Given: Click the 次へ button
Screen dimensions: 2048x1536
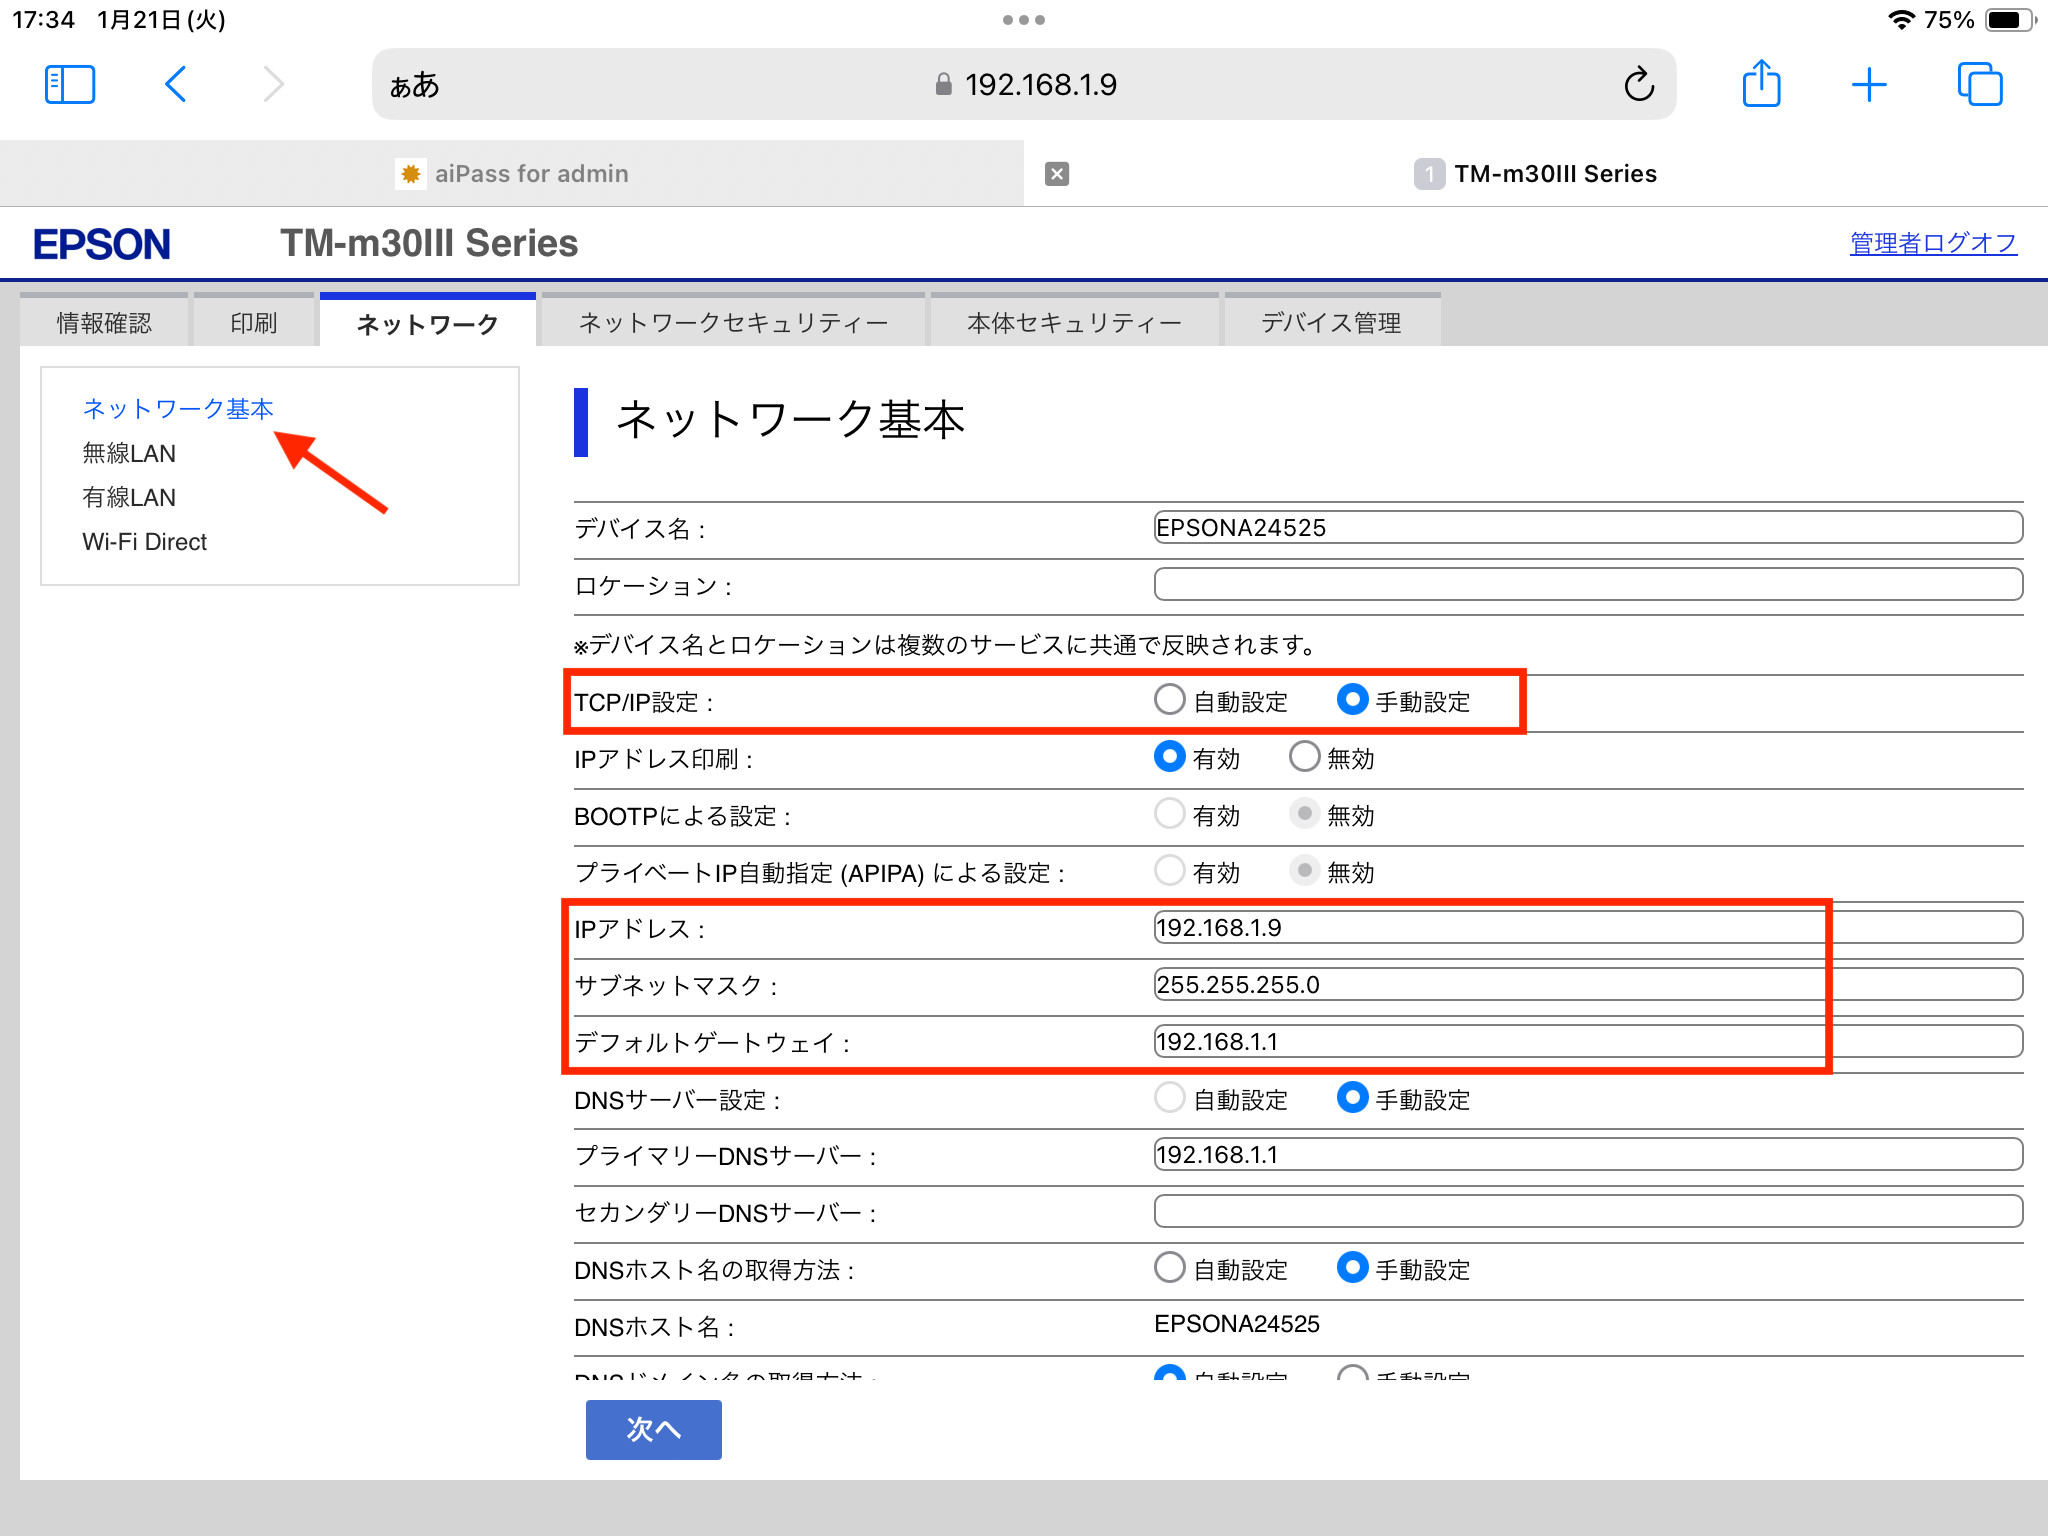Looking at the screenshot, I should pos(654,1429).
